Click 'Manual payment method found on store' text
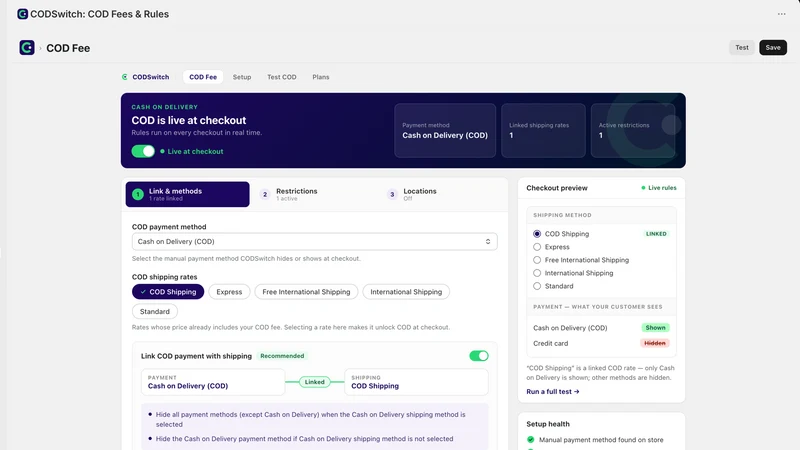The height and width of the screenshot is (450, 800). (601, 439)
